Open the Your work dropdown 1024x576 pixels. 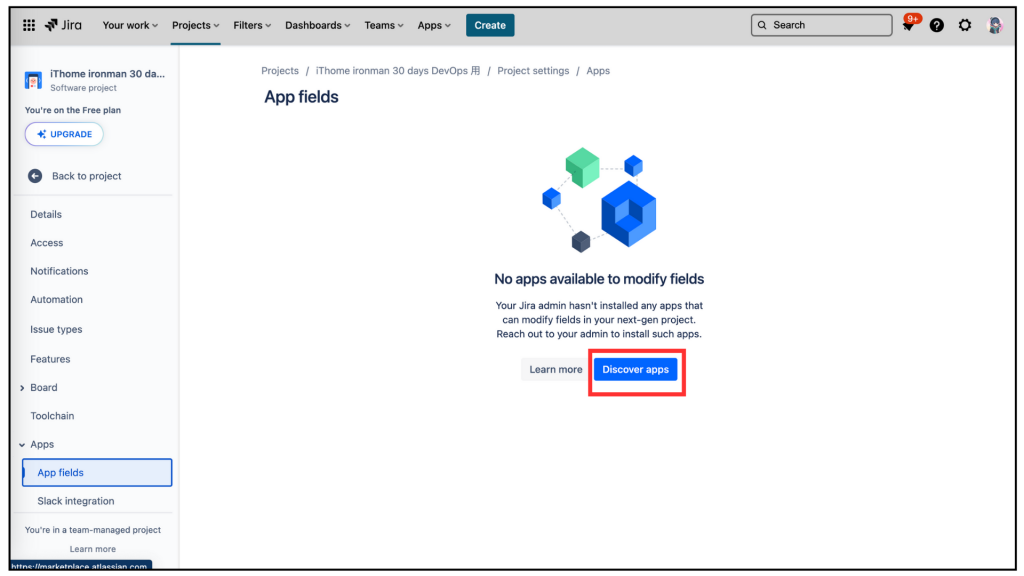[x=130, y=25]
